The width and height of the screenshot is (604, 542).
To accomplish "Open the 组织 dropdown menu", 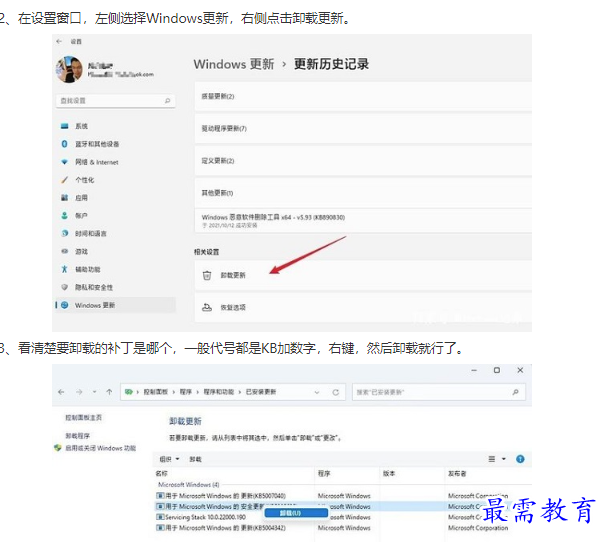I will pyautogui.click(x=169, y=459).
